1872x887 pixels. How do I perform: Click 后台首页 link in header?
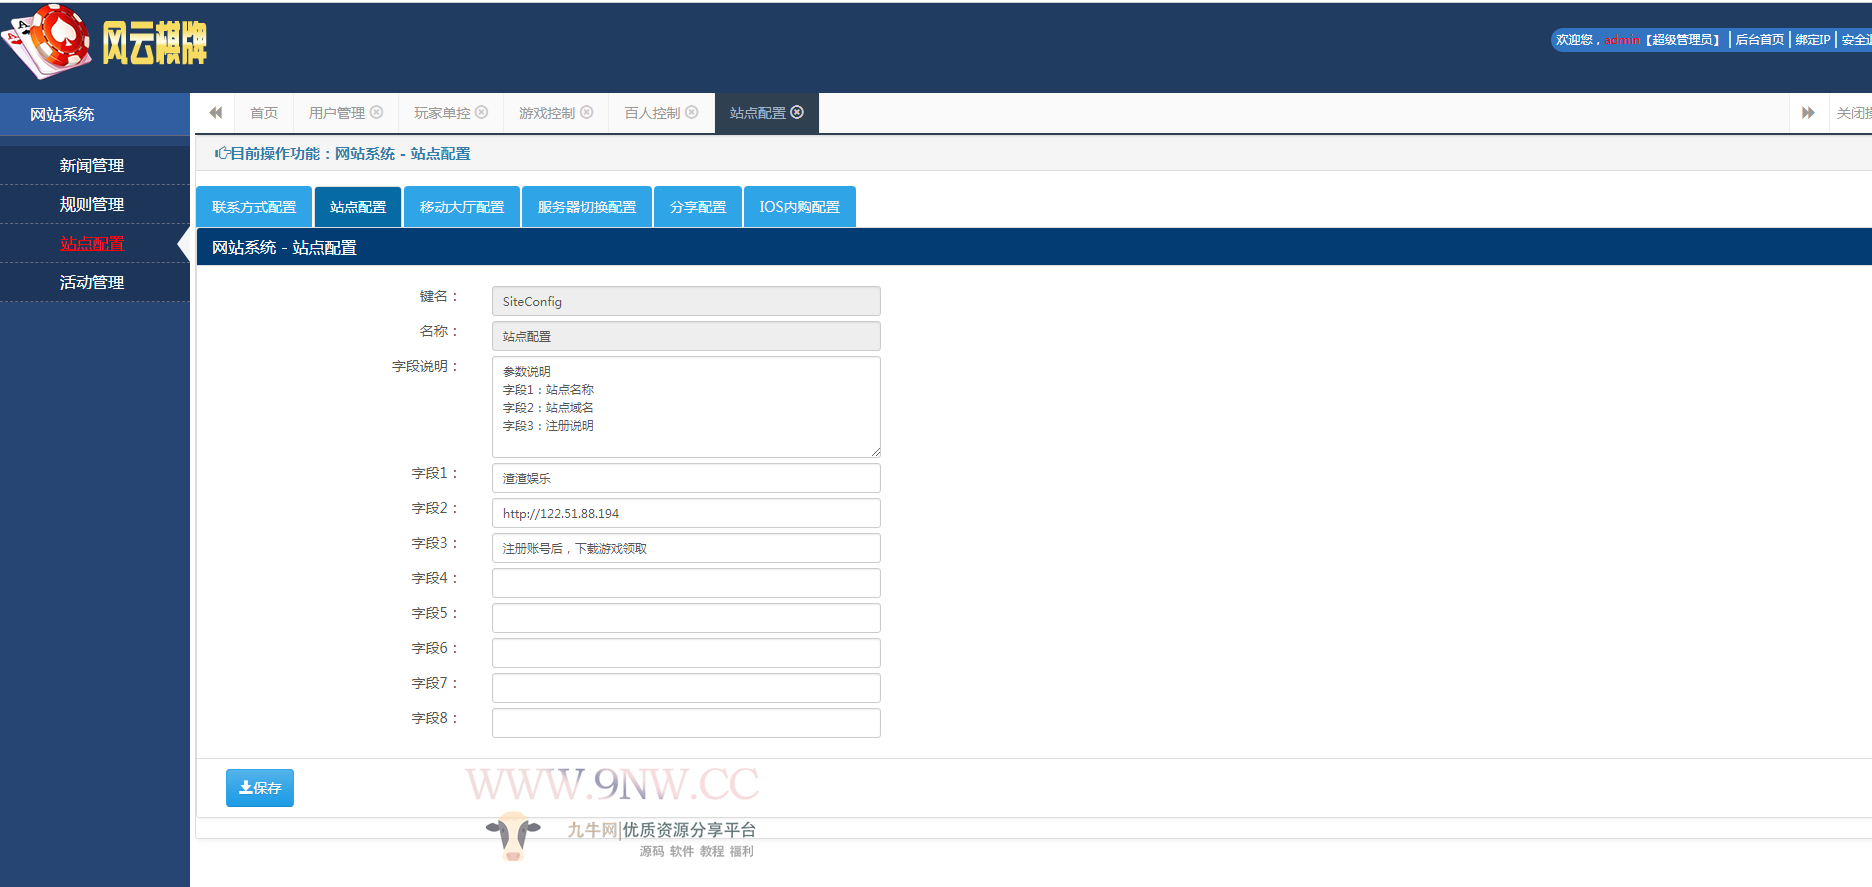click(x=1760, y=40)
